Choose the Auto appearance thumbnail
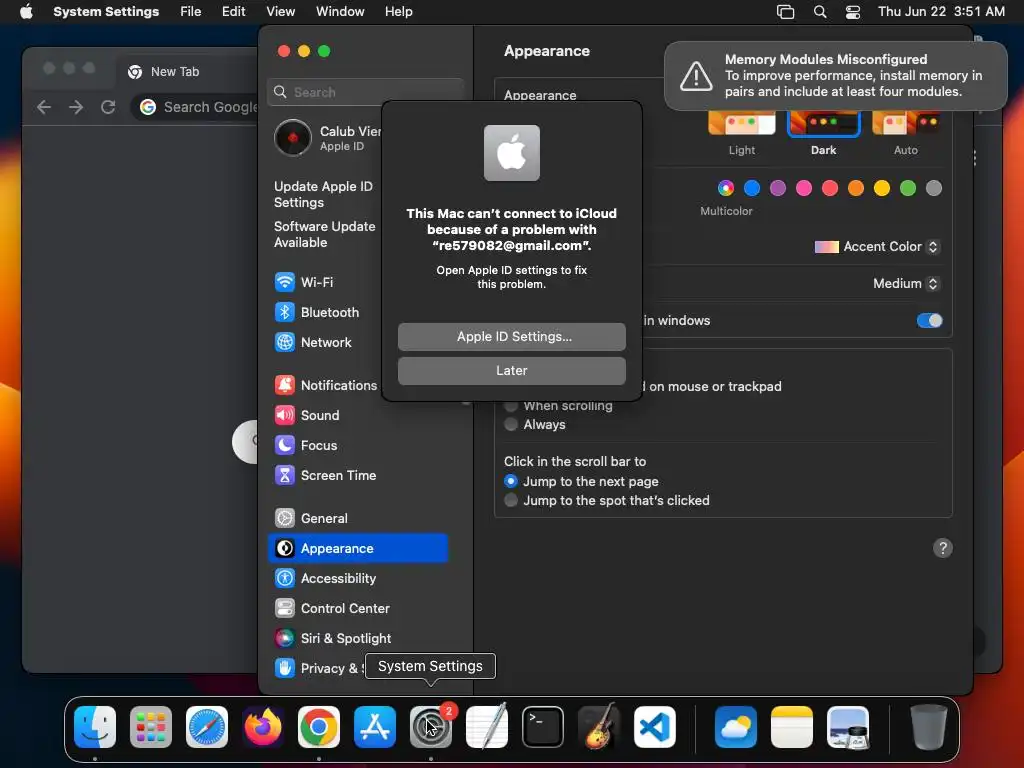The image size is (1024, 768). (906, 123)
